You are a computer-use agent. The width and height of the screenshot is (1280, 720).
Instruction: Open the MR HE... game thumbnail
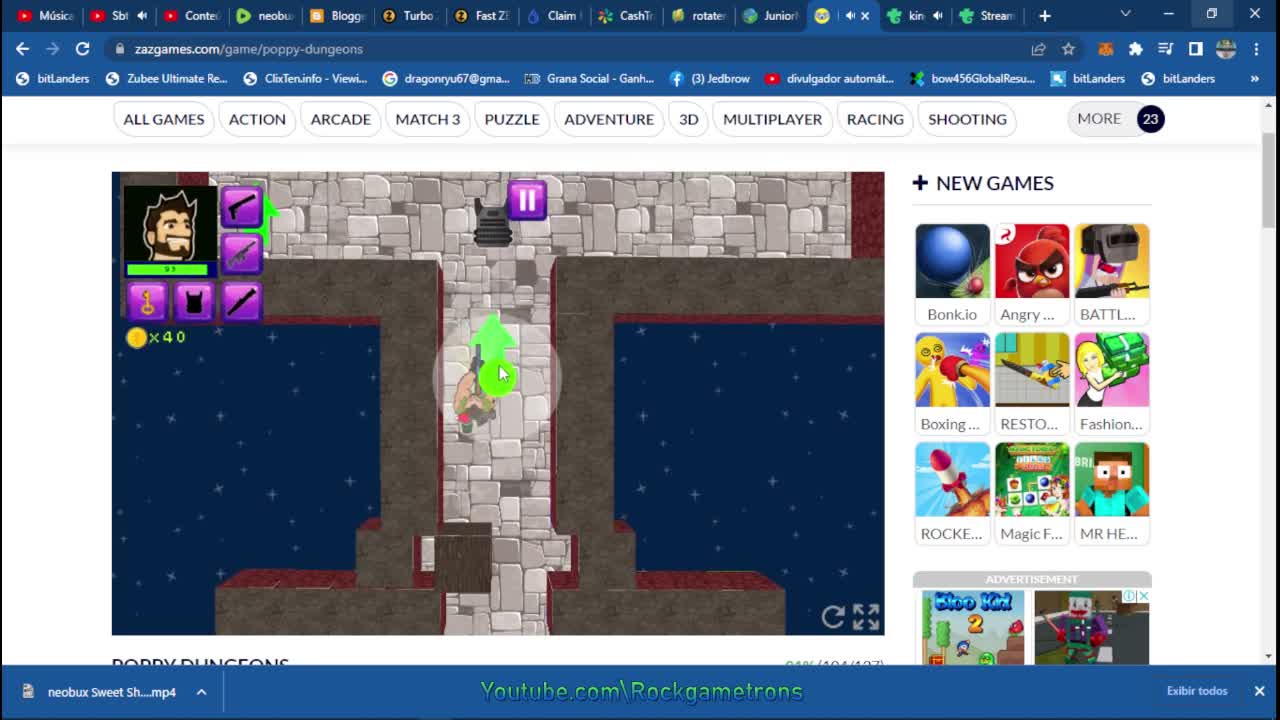1112,493
